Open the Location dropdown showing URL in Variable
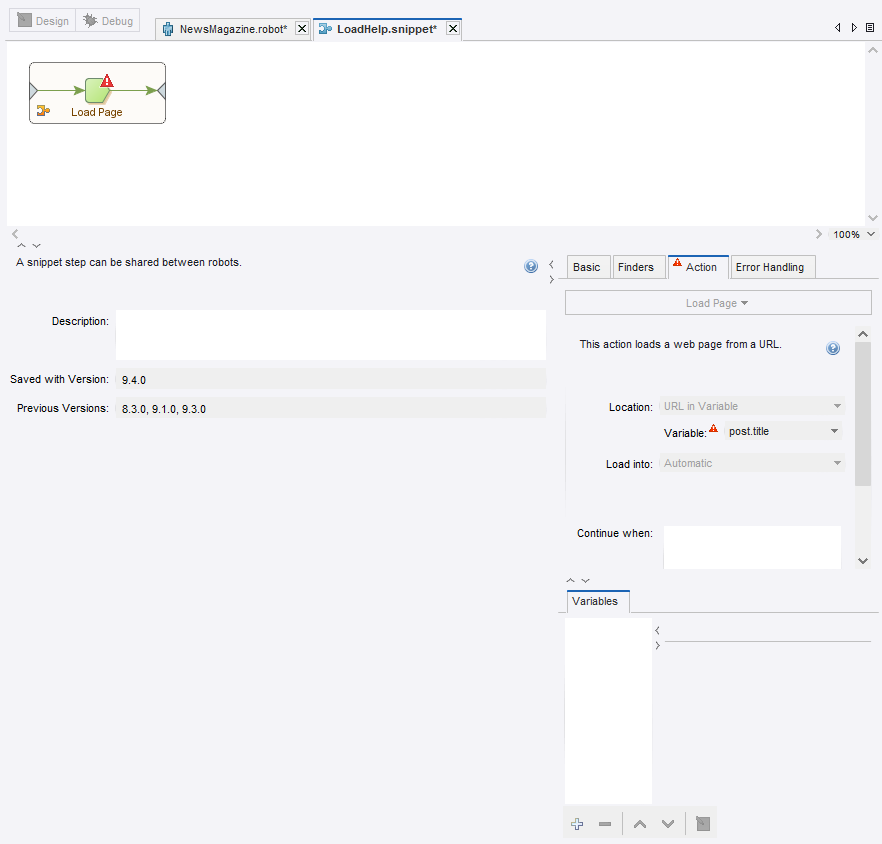882x844 pixels. (751, 405)
